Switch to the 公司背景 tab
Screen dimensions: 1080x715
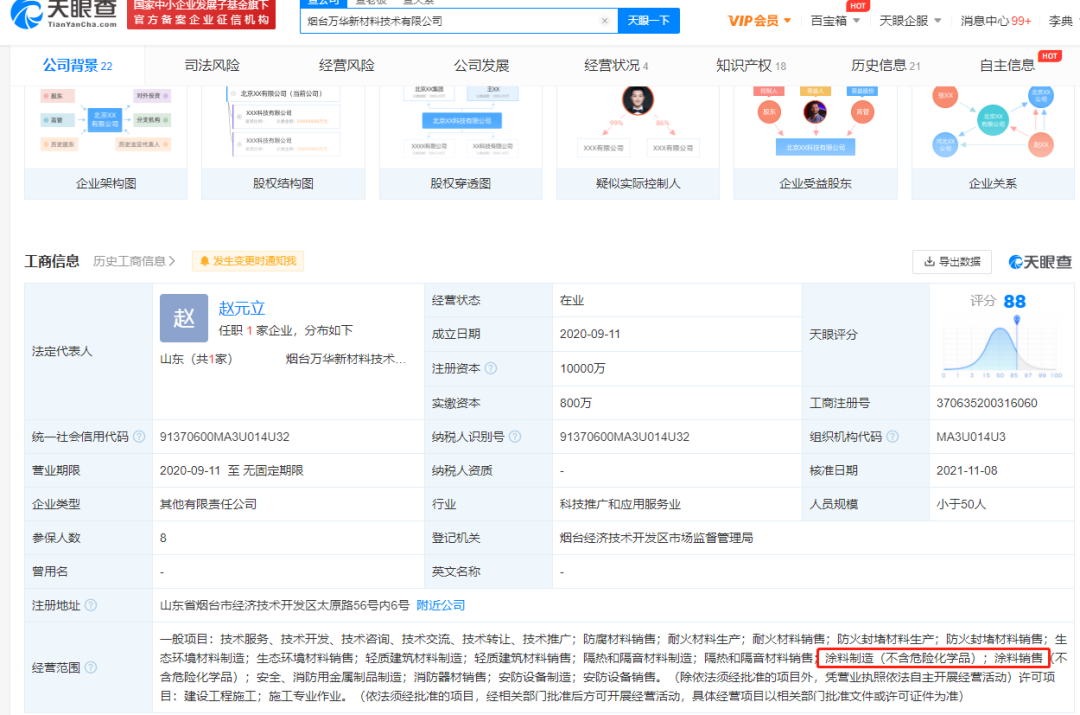click(77, 65)
